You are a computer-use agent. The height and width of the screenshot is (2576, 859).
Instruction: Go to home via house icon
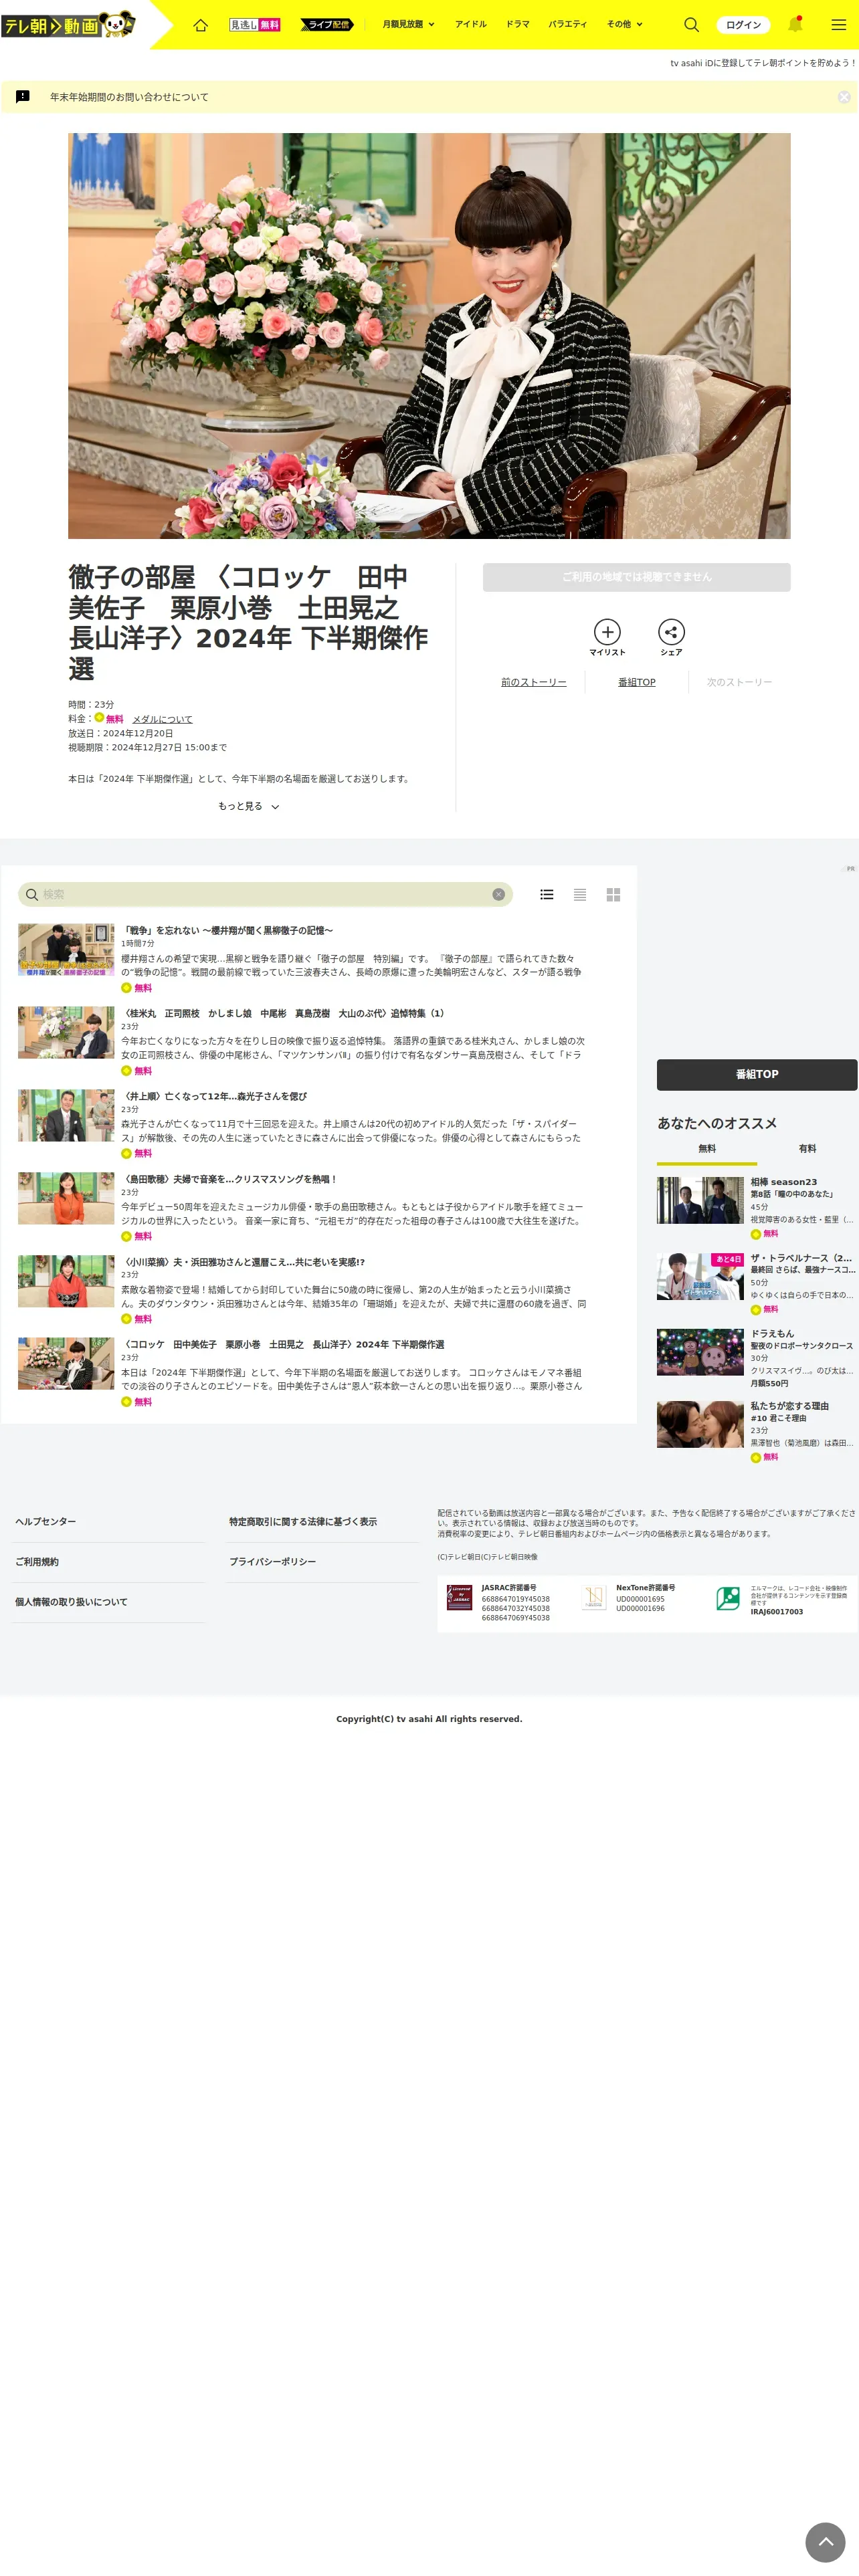(x=200, y=24)
